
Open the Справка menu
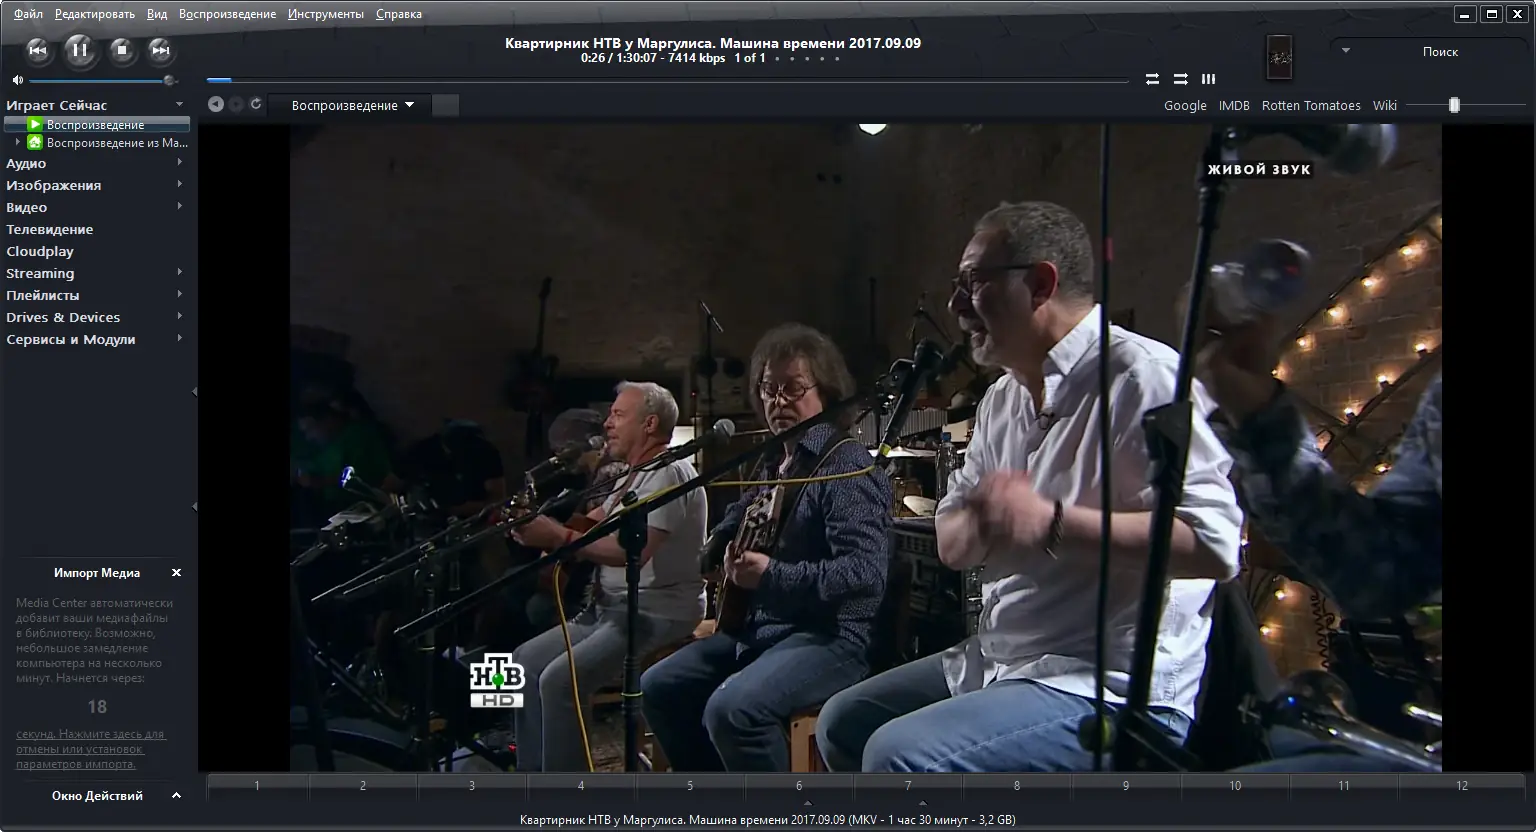pos(399,14)
